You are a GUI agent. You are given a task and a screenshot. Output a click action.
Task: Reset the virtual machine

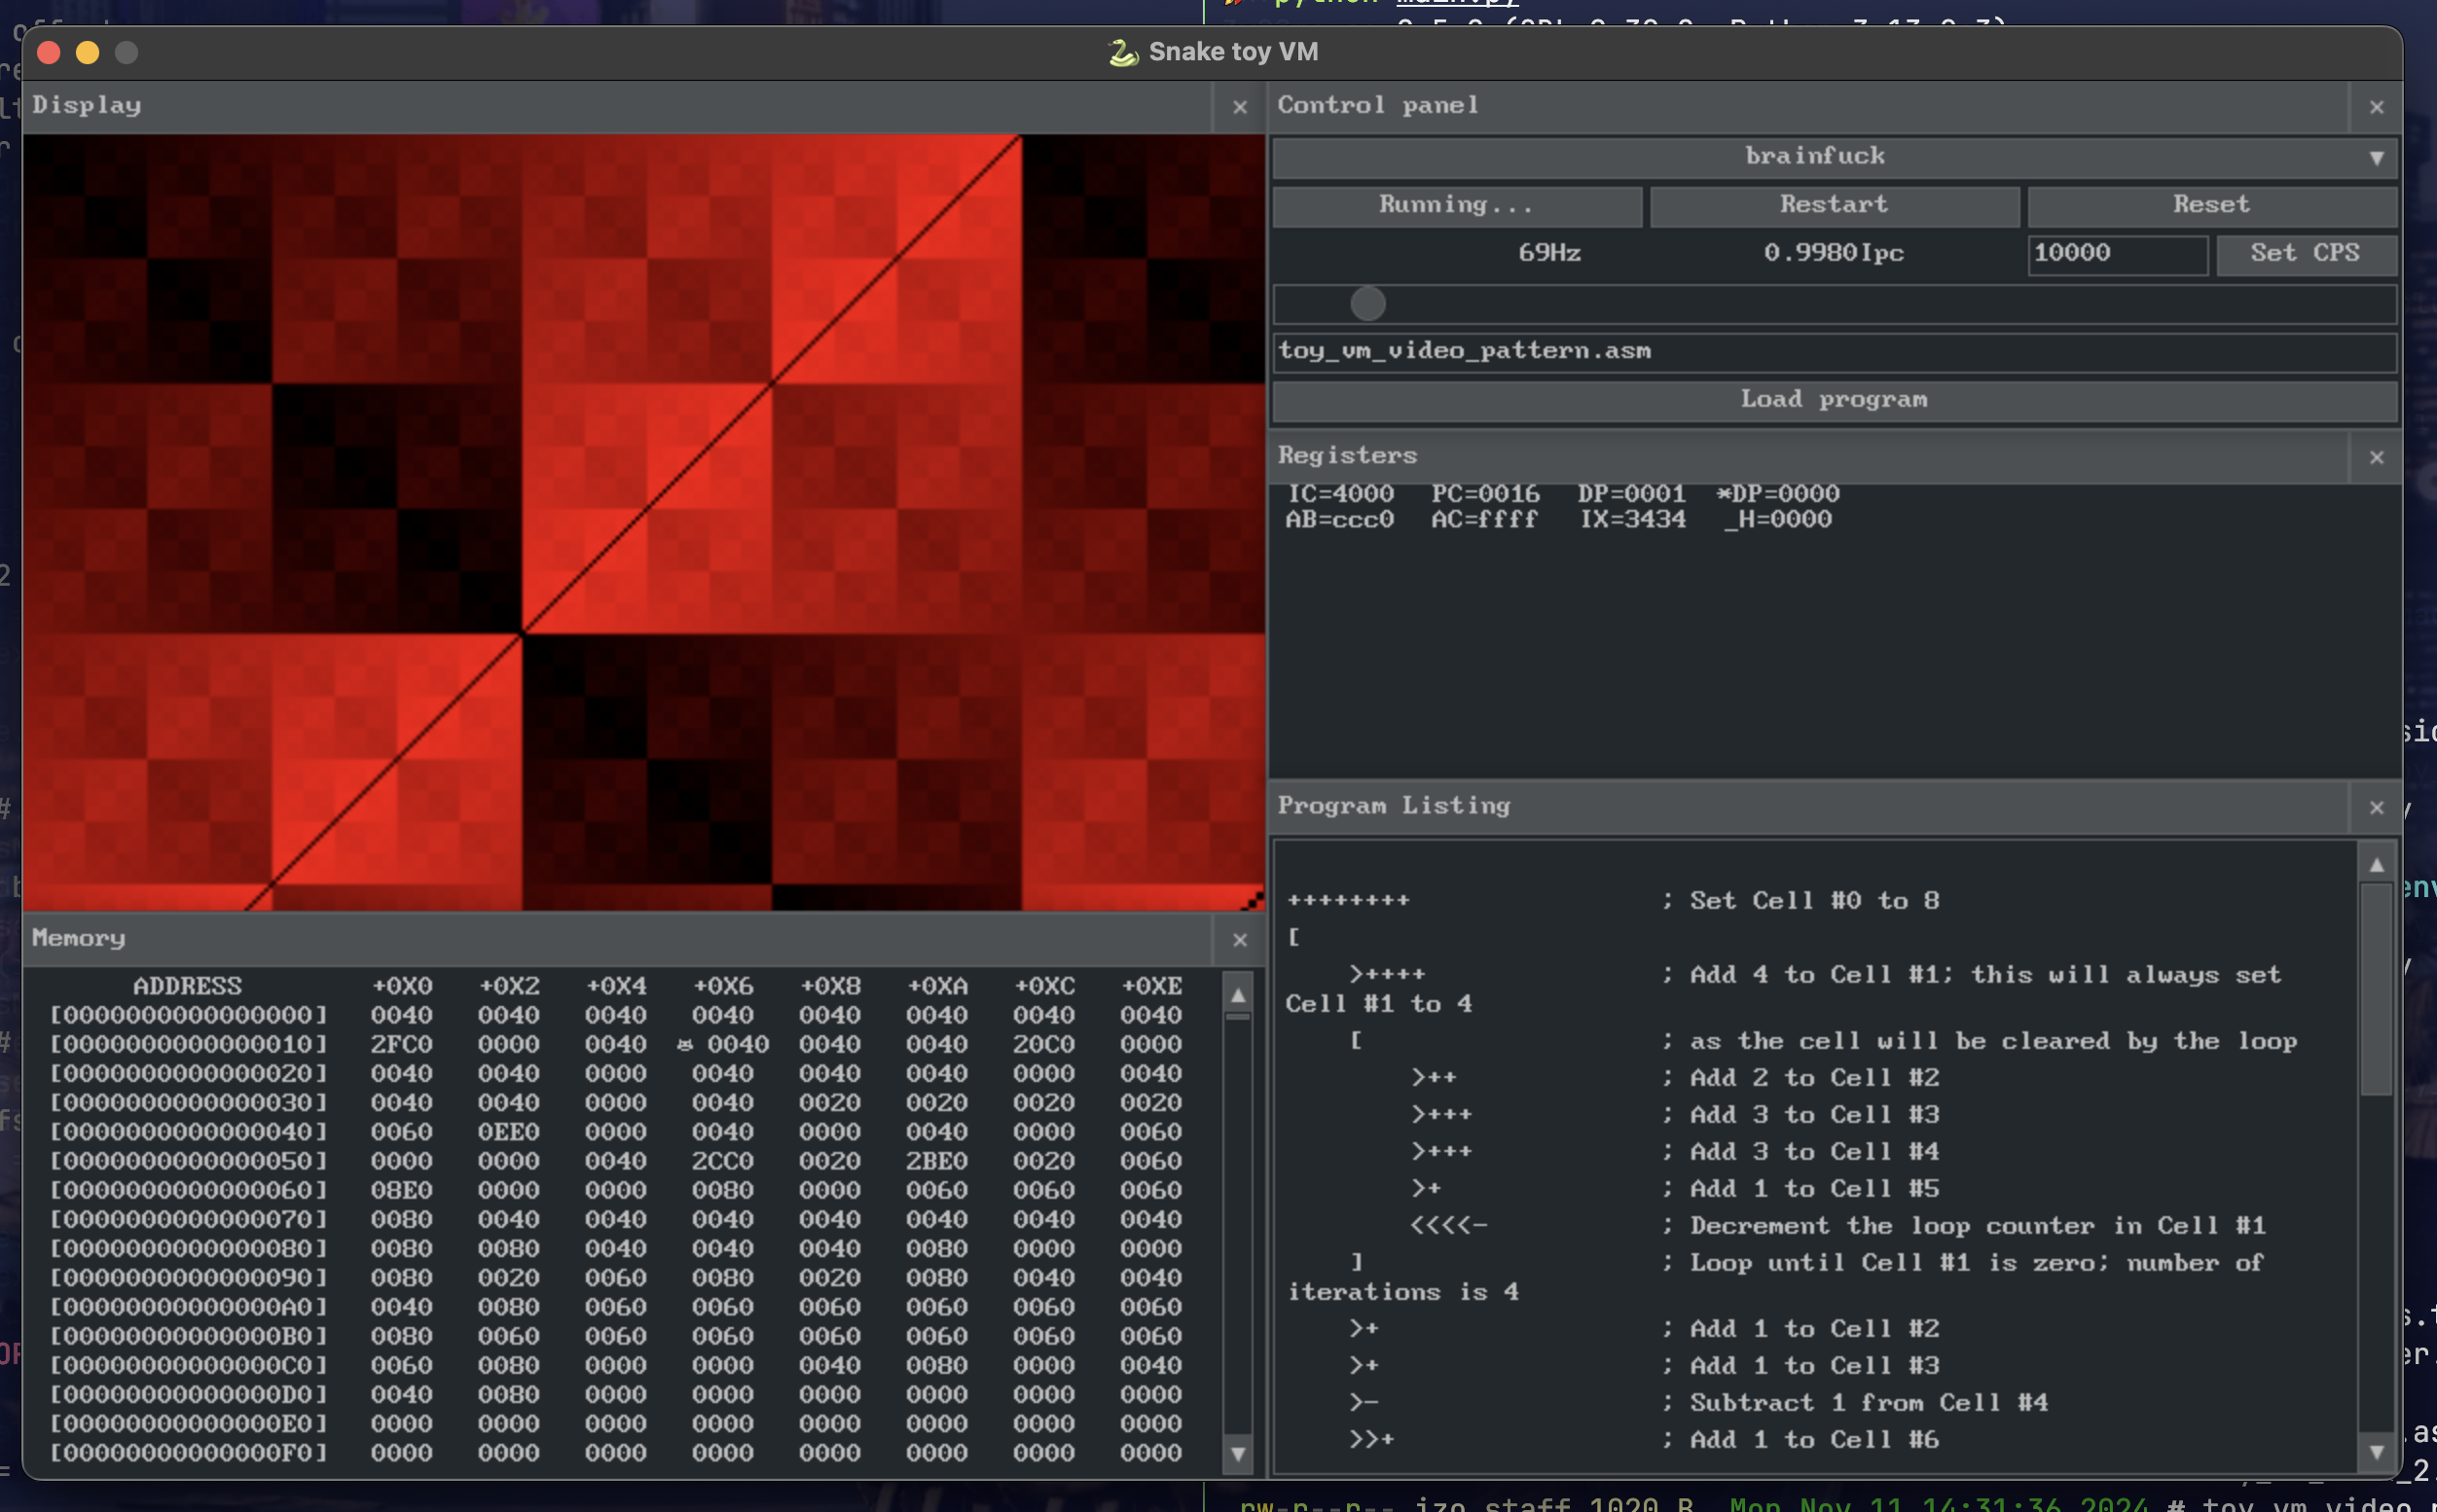pos(2211,205)
